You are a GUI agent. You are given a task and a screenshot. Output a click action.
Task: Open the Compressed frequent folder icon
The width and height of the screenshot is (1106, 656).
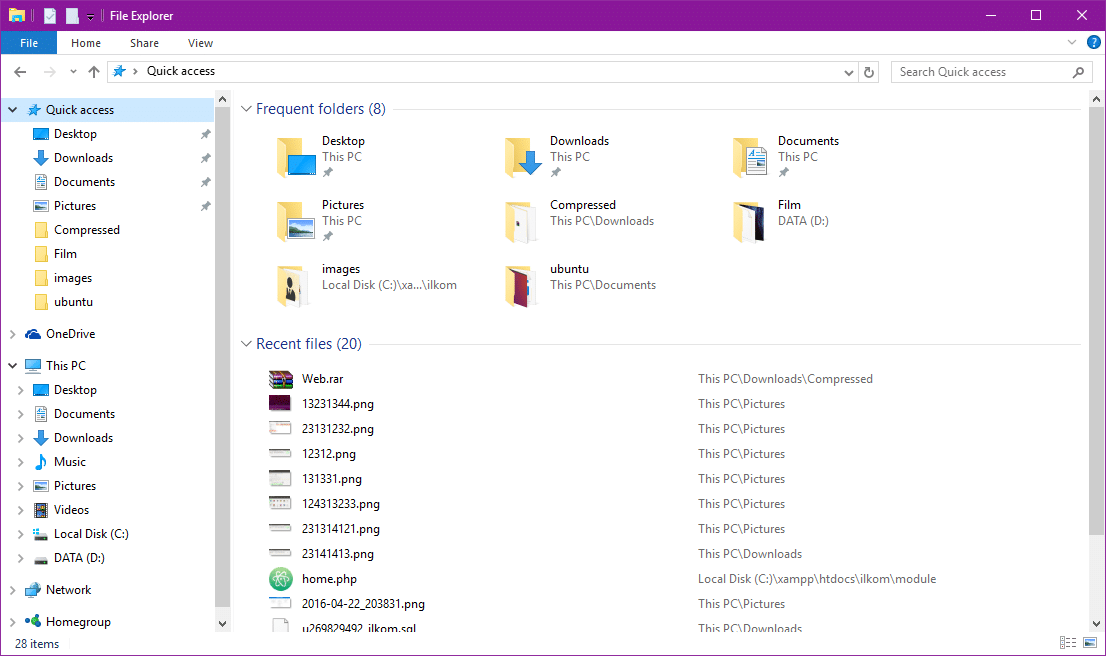tap(521, 221)
